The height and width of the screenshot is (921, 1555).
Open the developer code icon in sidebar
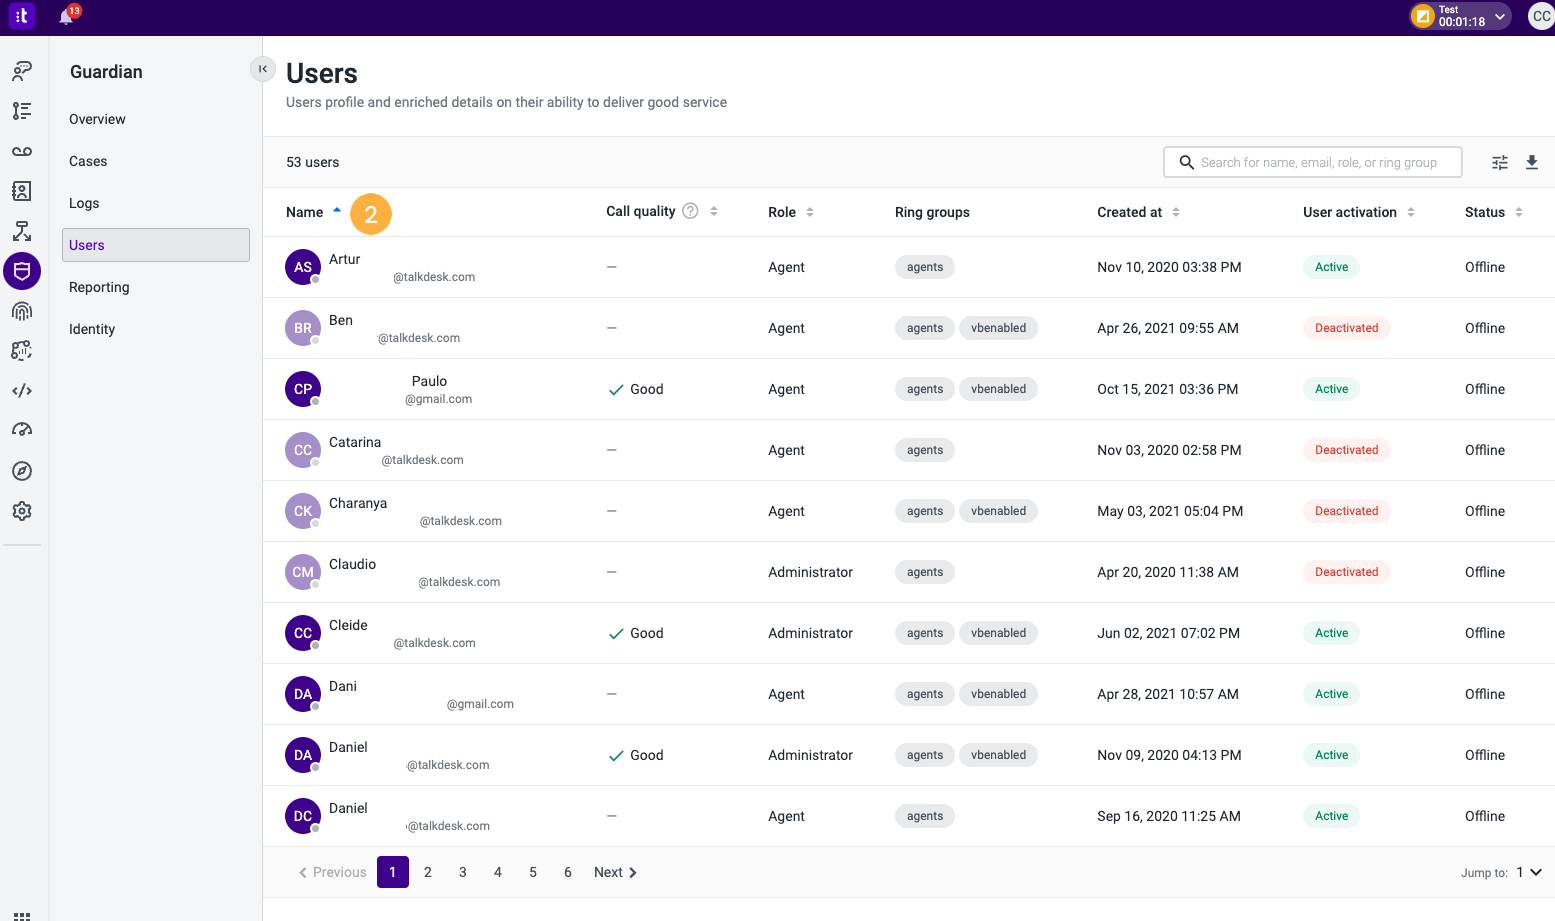[x=22, y=390]
